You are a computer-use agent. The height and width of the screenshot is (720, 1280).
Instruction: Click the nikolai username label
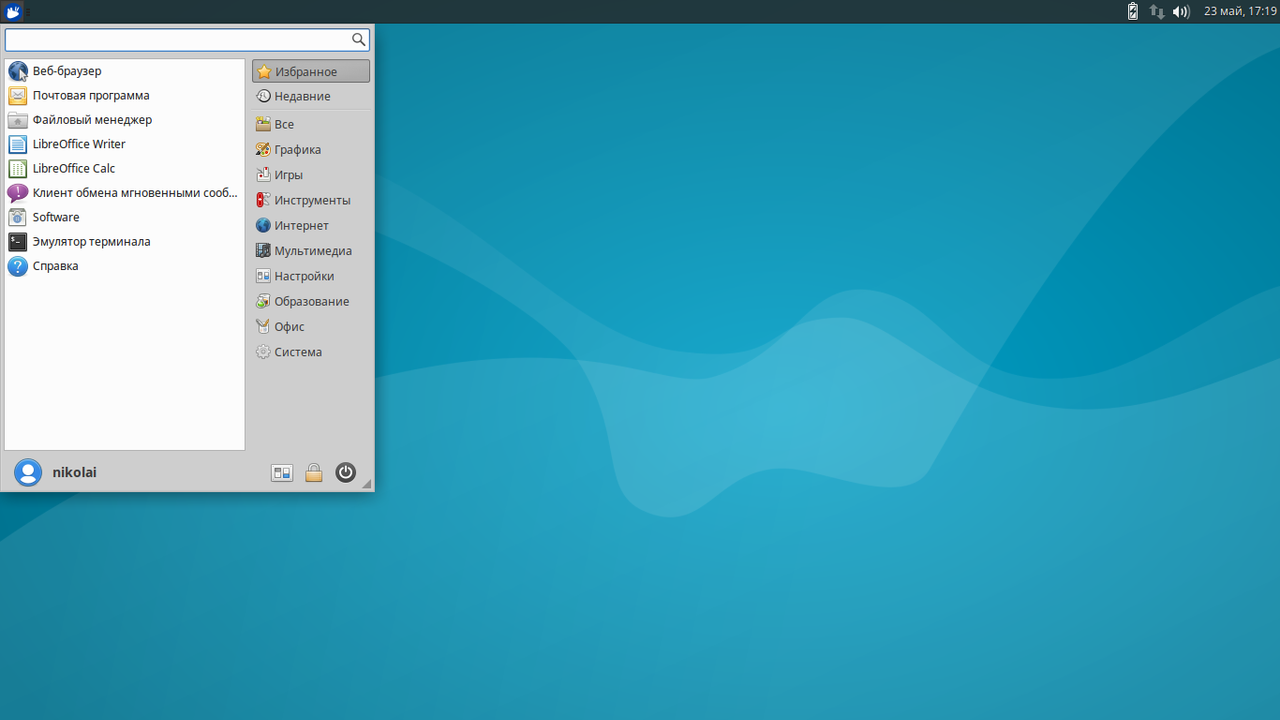(x=75, y=472)
